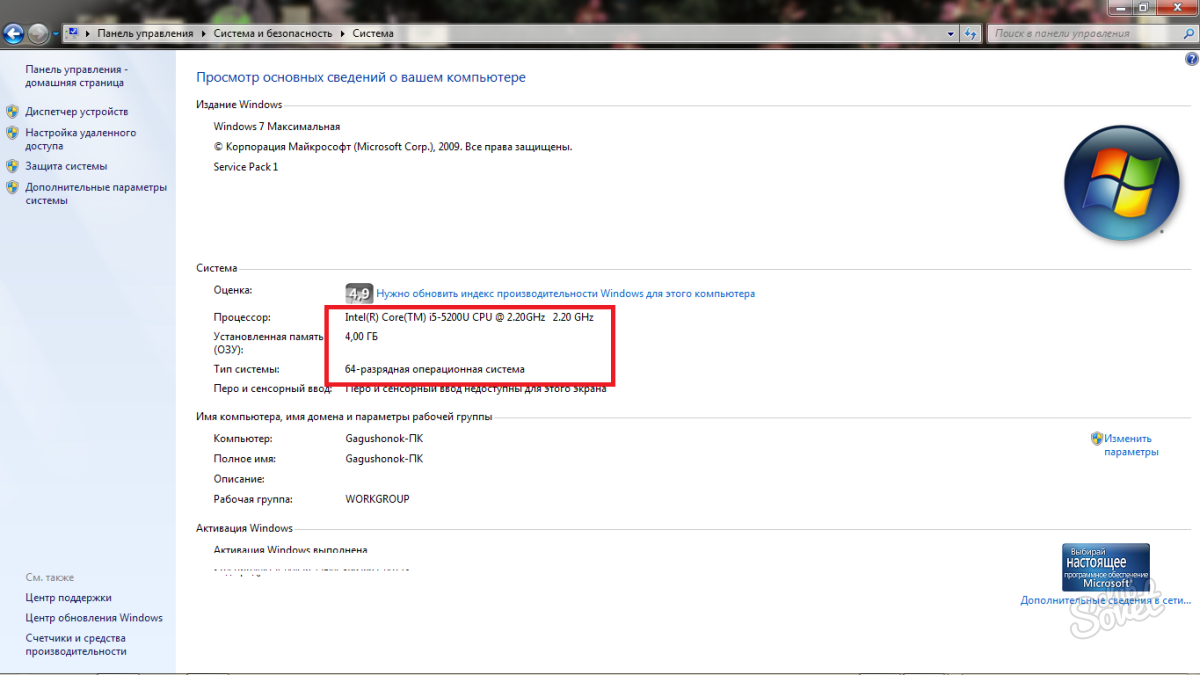The width and height of the screenshot is (1200, 675).
Task: Click shield icon beside 'Изменить параметры'
Action: coord(1096,438)
